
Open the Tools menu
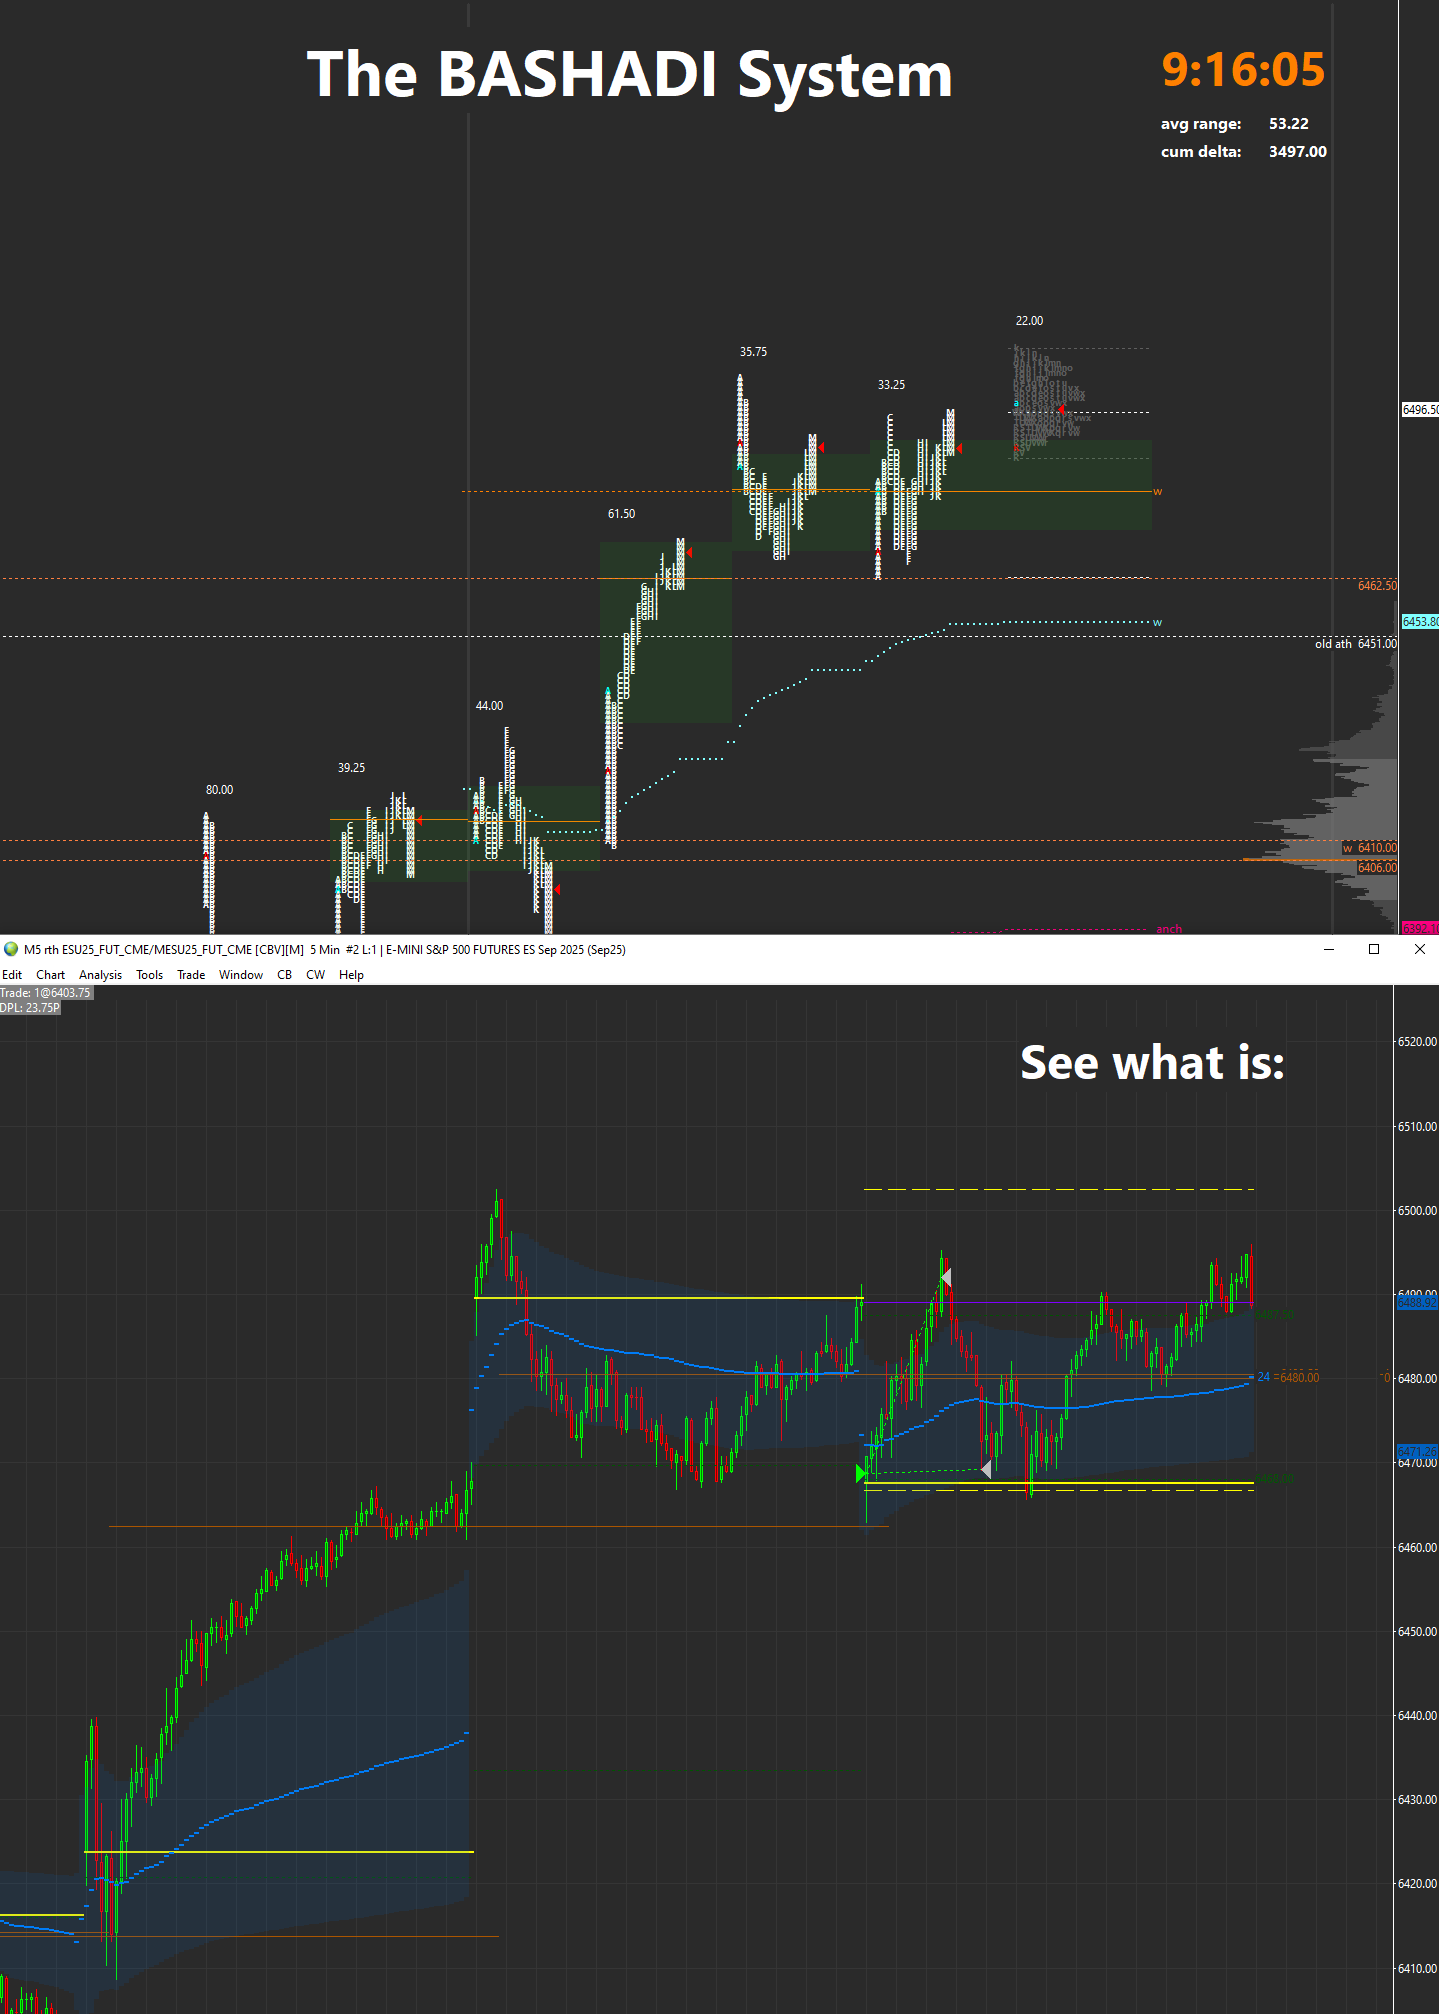click(x=149, y=975)
